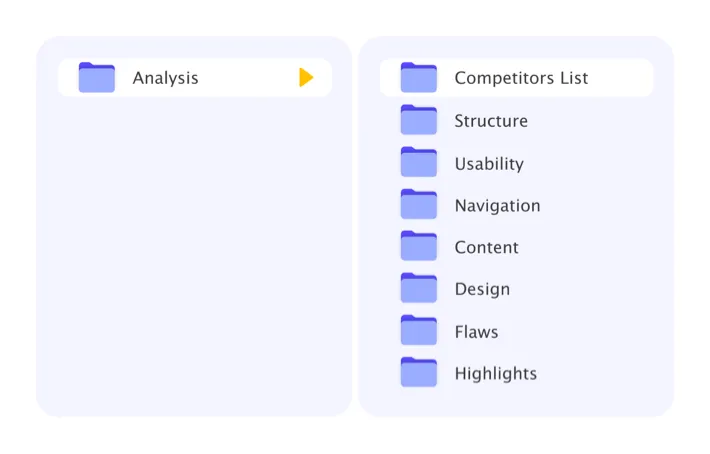
Task: Expand the Analysis folder yellow arrow
Action: click(306, 78)
